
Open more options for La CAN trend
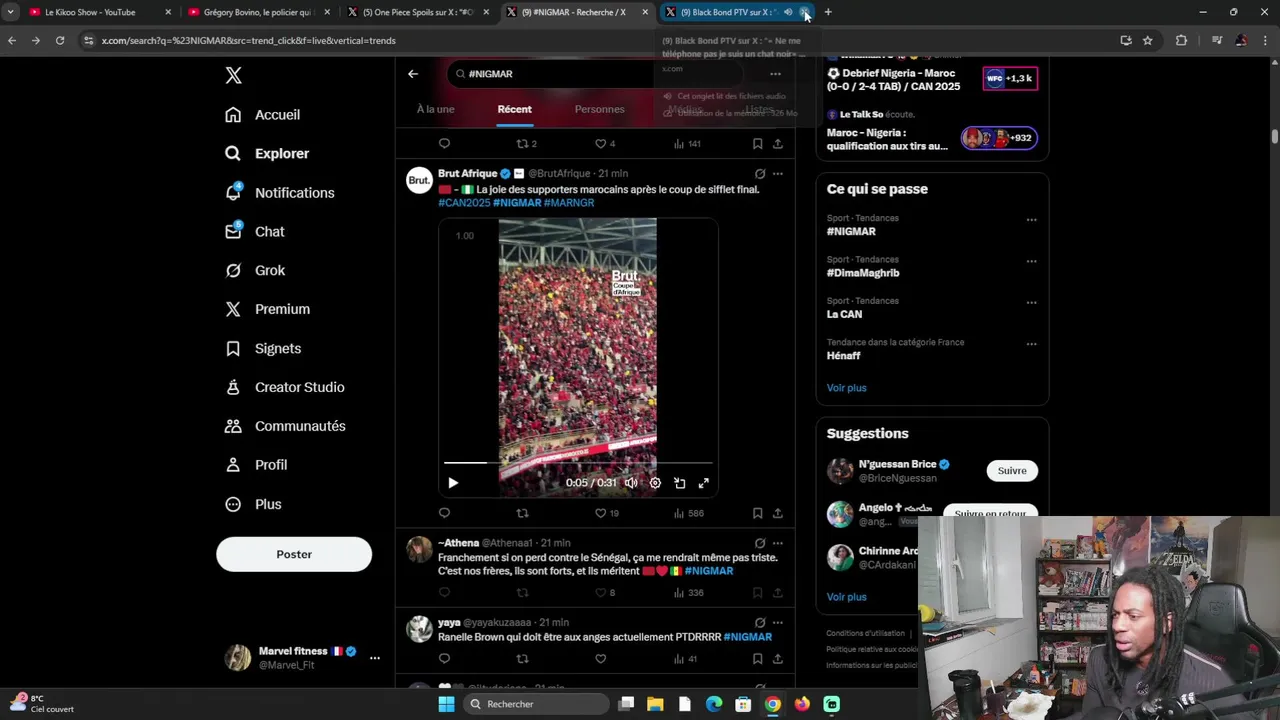click(1031, 303)
